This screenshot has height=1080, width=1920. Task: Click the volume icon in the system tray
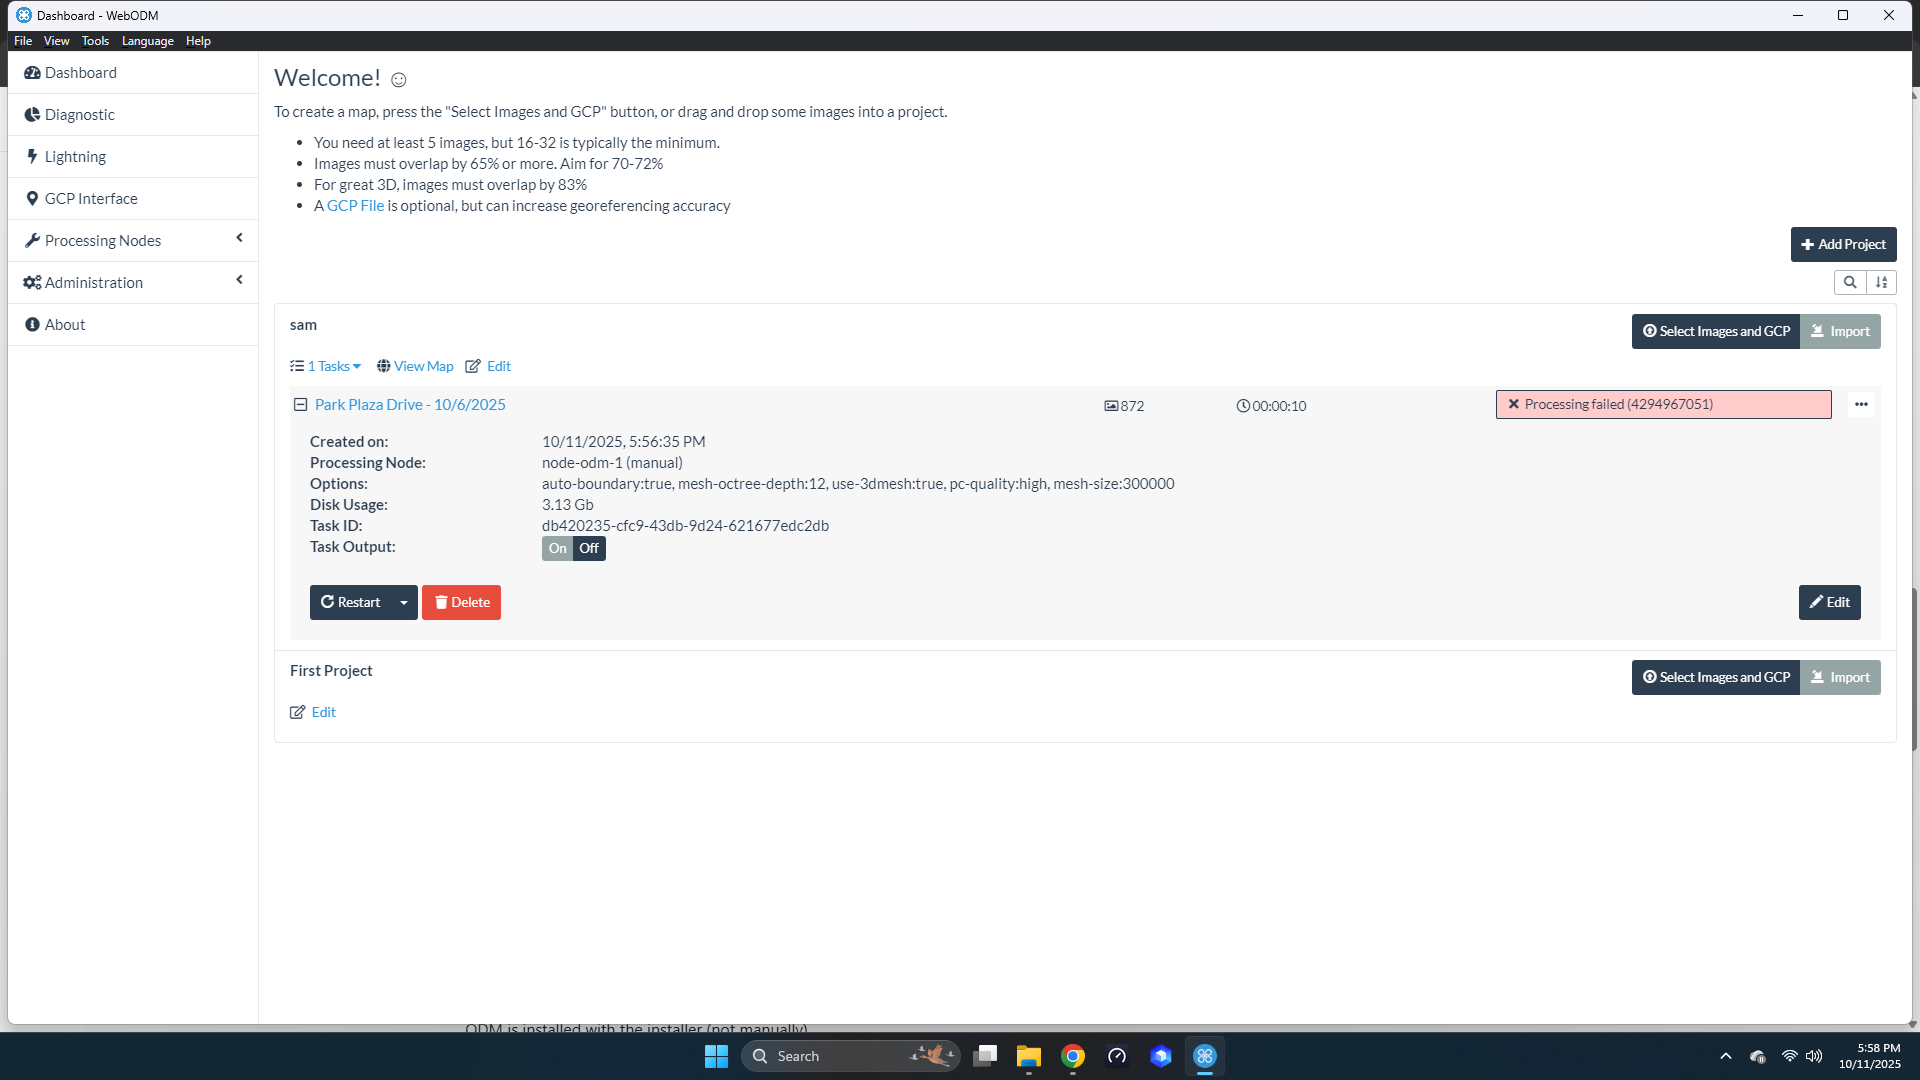coord(1815,1055)
